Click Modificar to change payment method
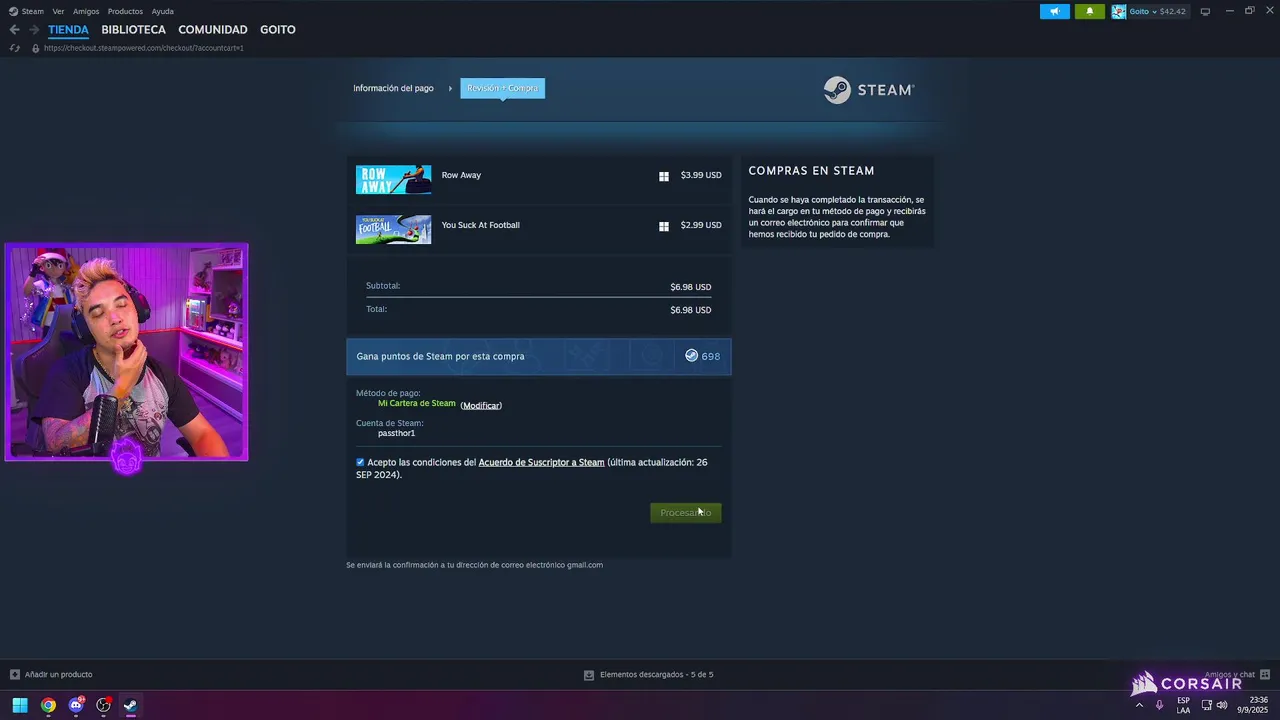This screenshot has height=720, width=1280. point(481,405)
